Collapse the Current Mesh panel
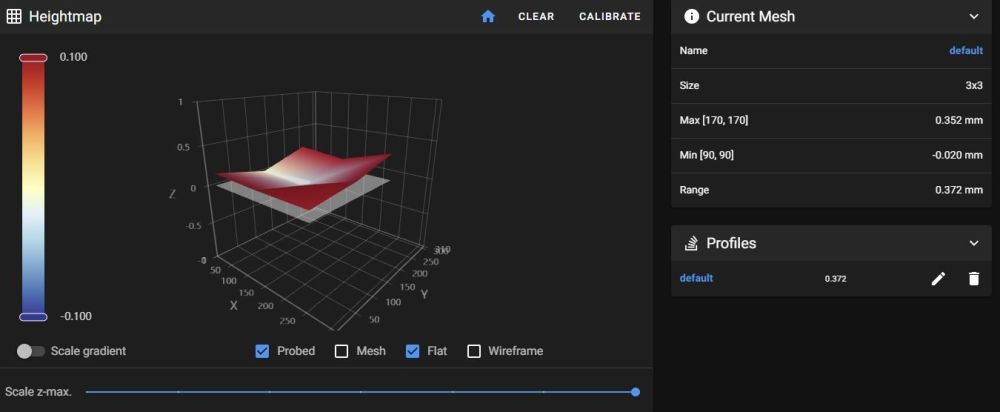1000x412 pixels. pyautogui.click(x=973, y=17)
